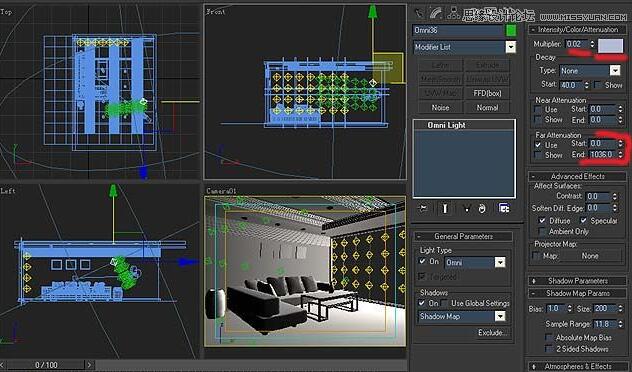Enable Near Attenuation Show checkbox

click(538, 120)
